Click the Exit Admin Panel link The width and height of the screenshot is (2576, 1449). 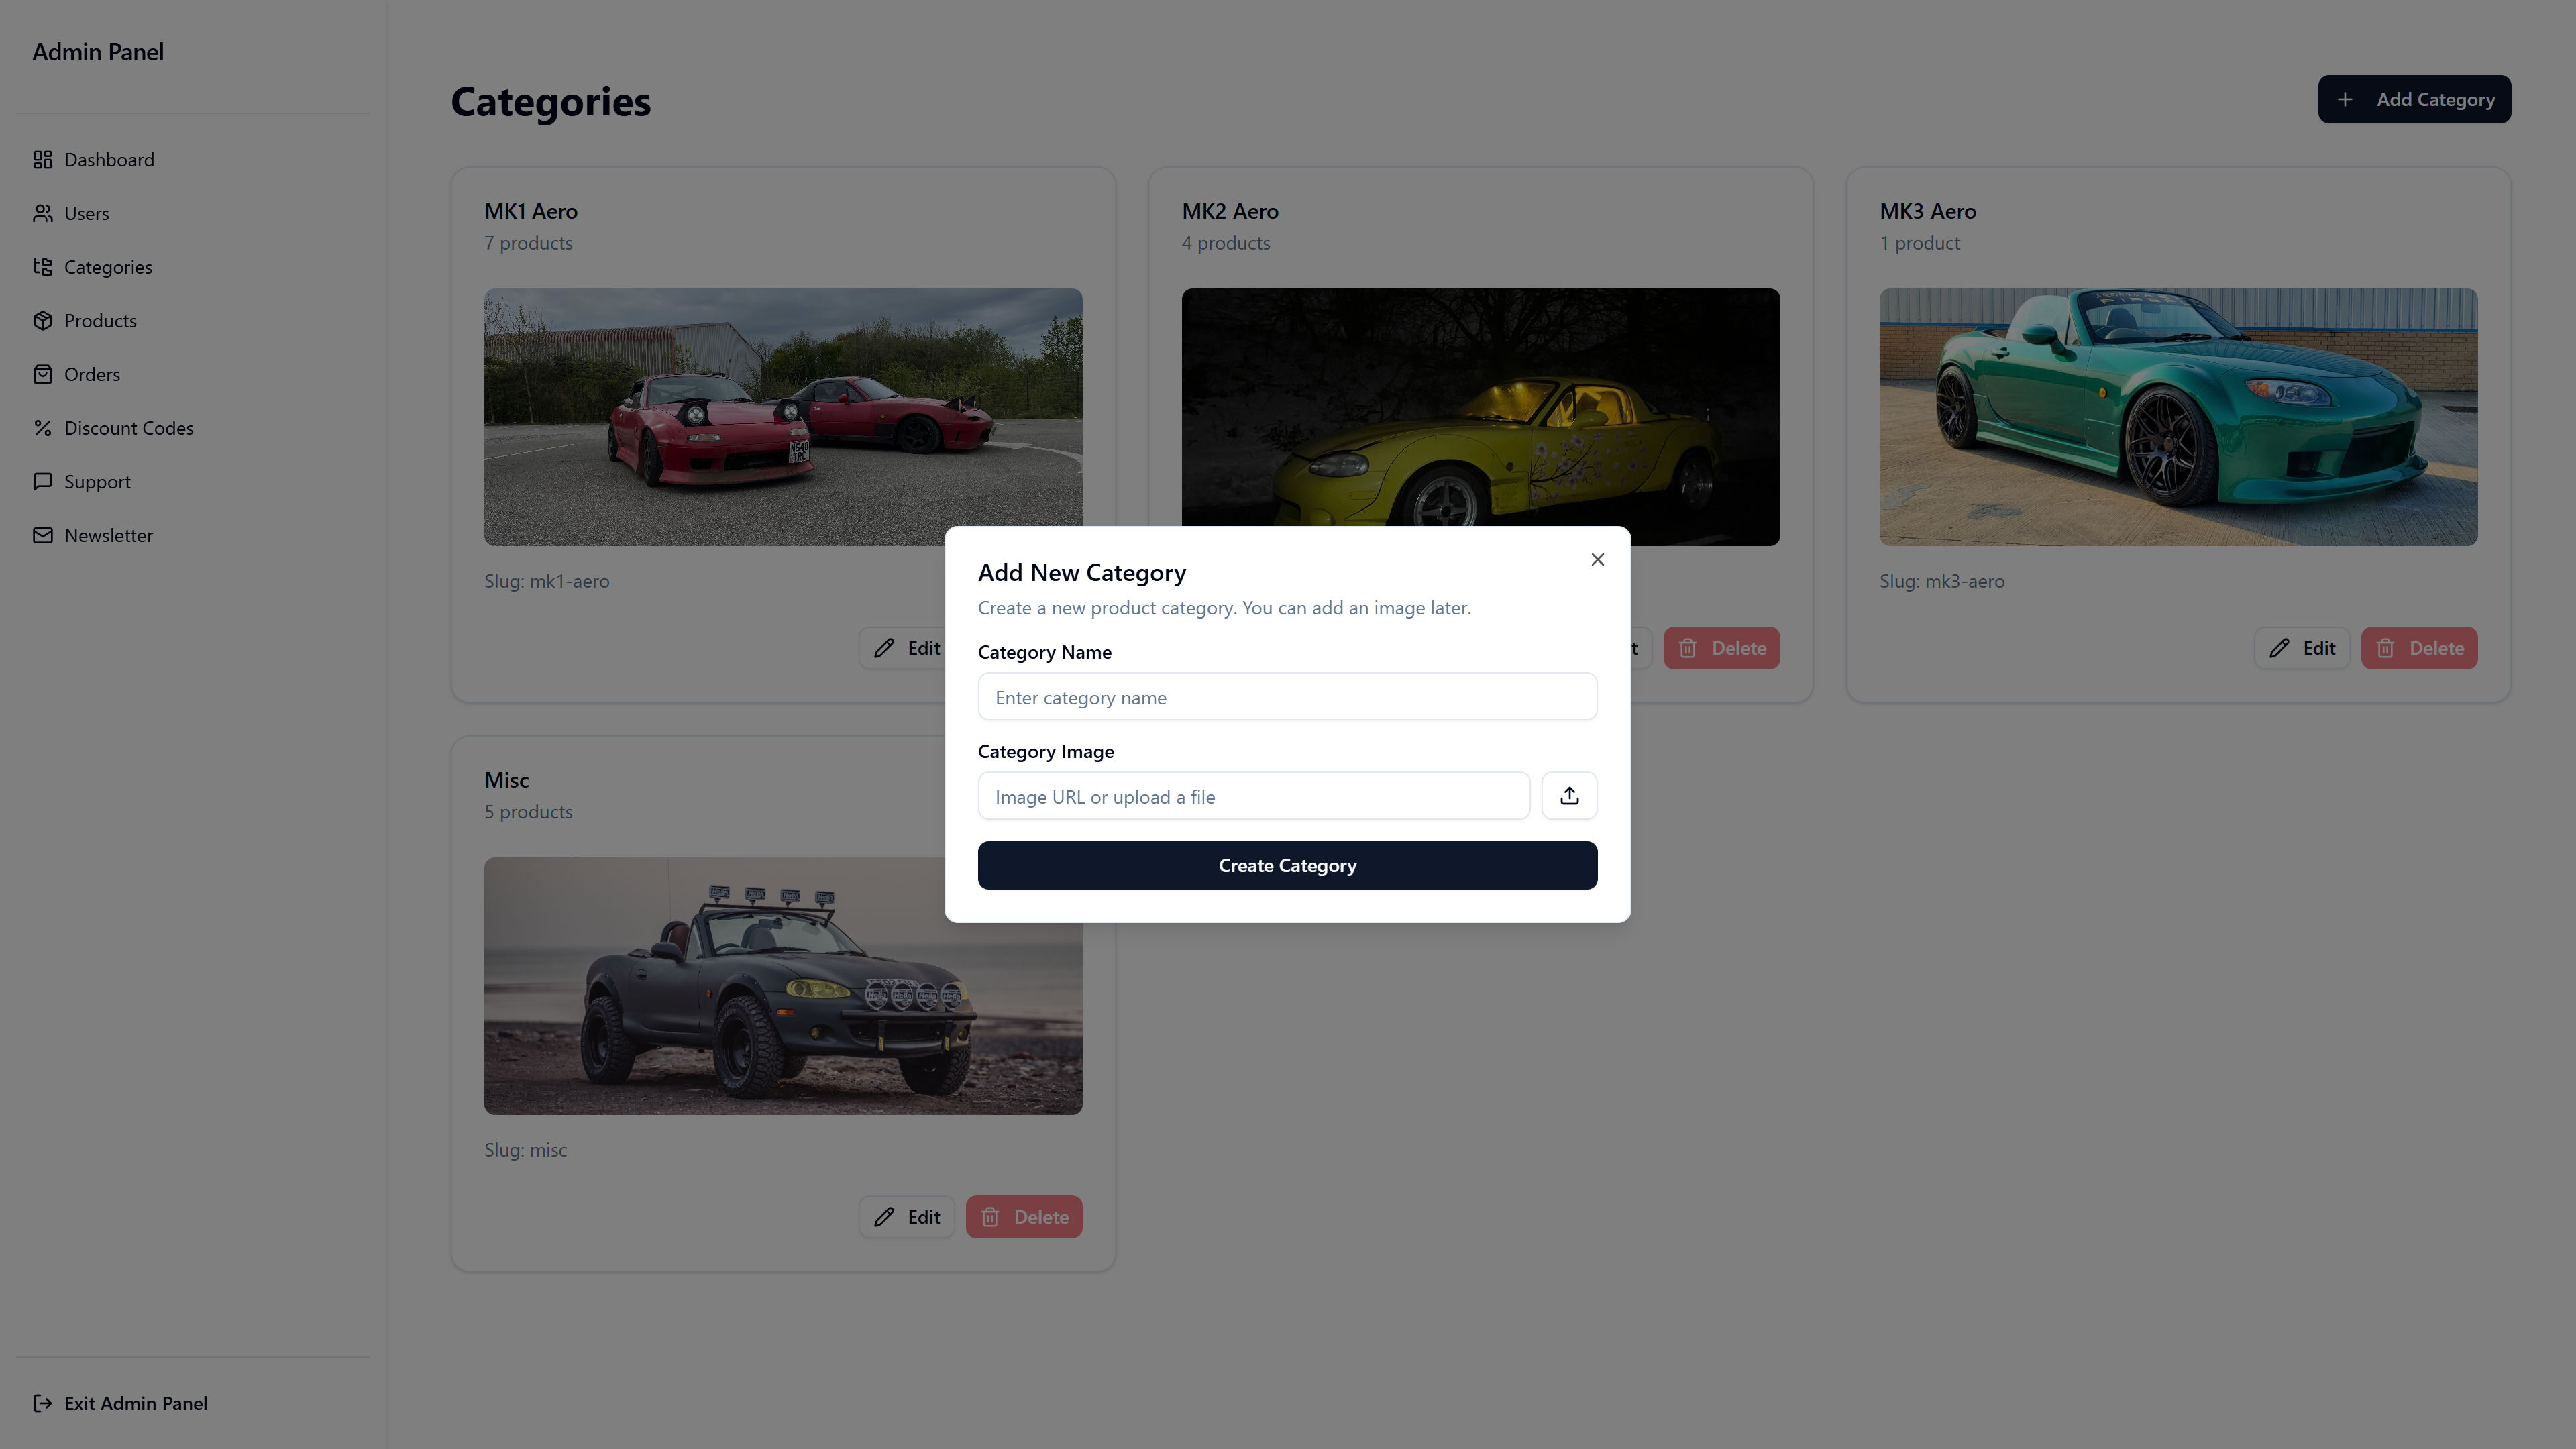pyautogui.click(x=136, y=1403)
